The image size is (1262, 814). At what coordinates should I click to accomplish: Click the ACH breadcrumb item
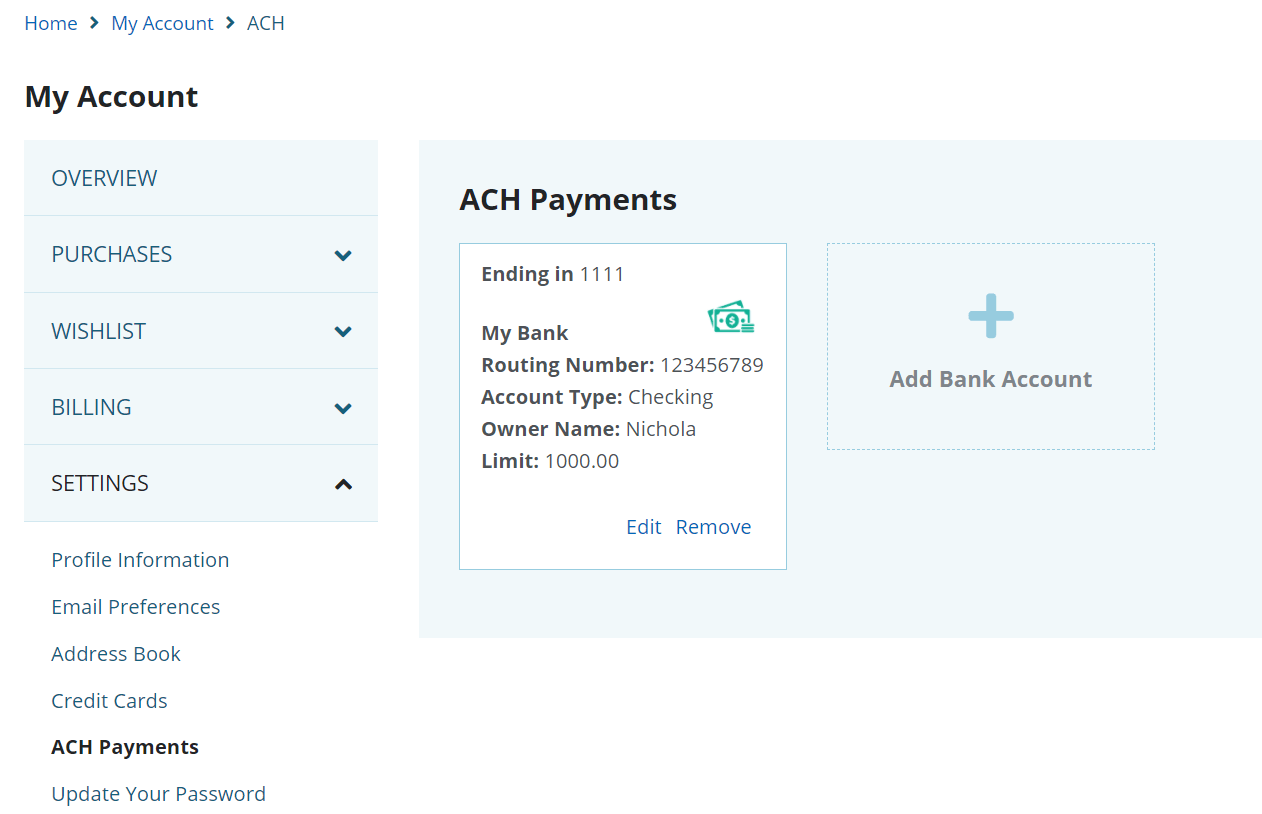coord(266,23)
